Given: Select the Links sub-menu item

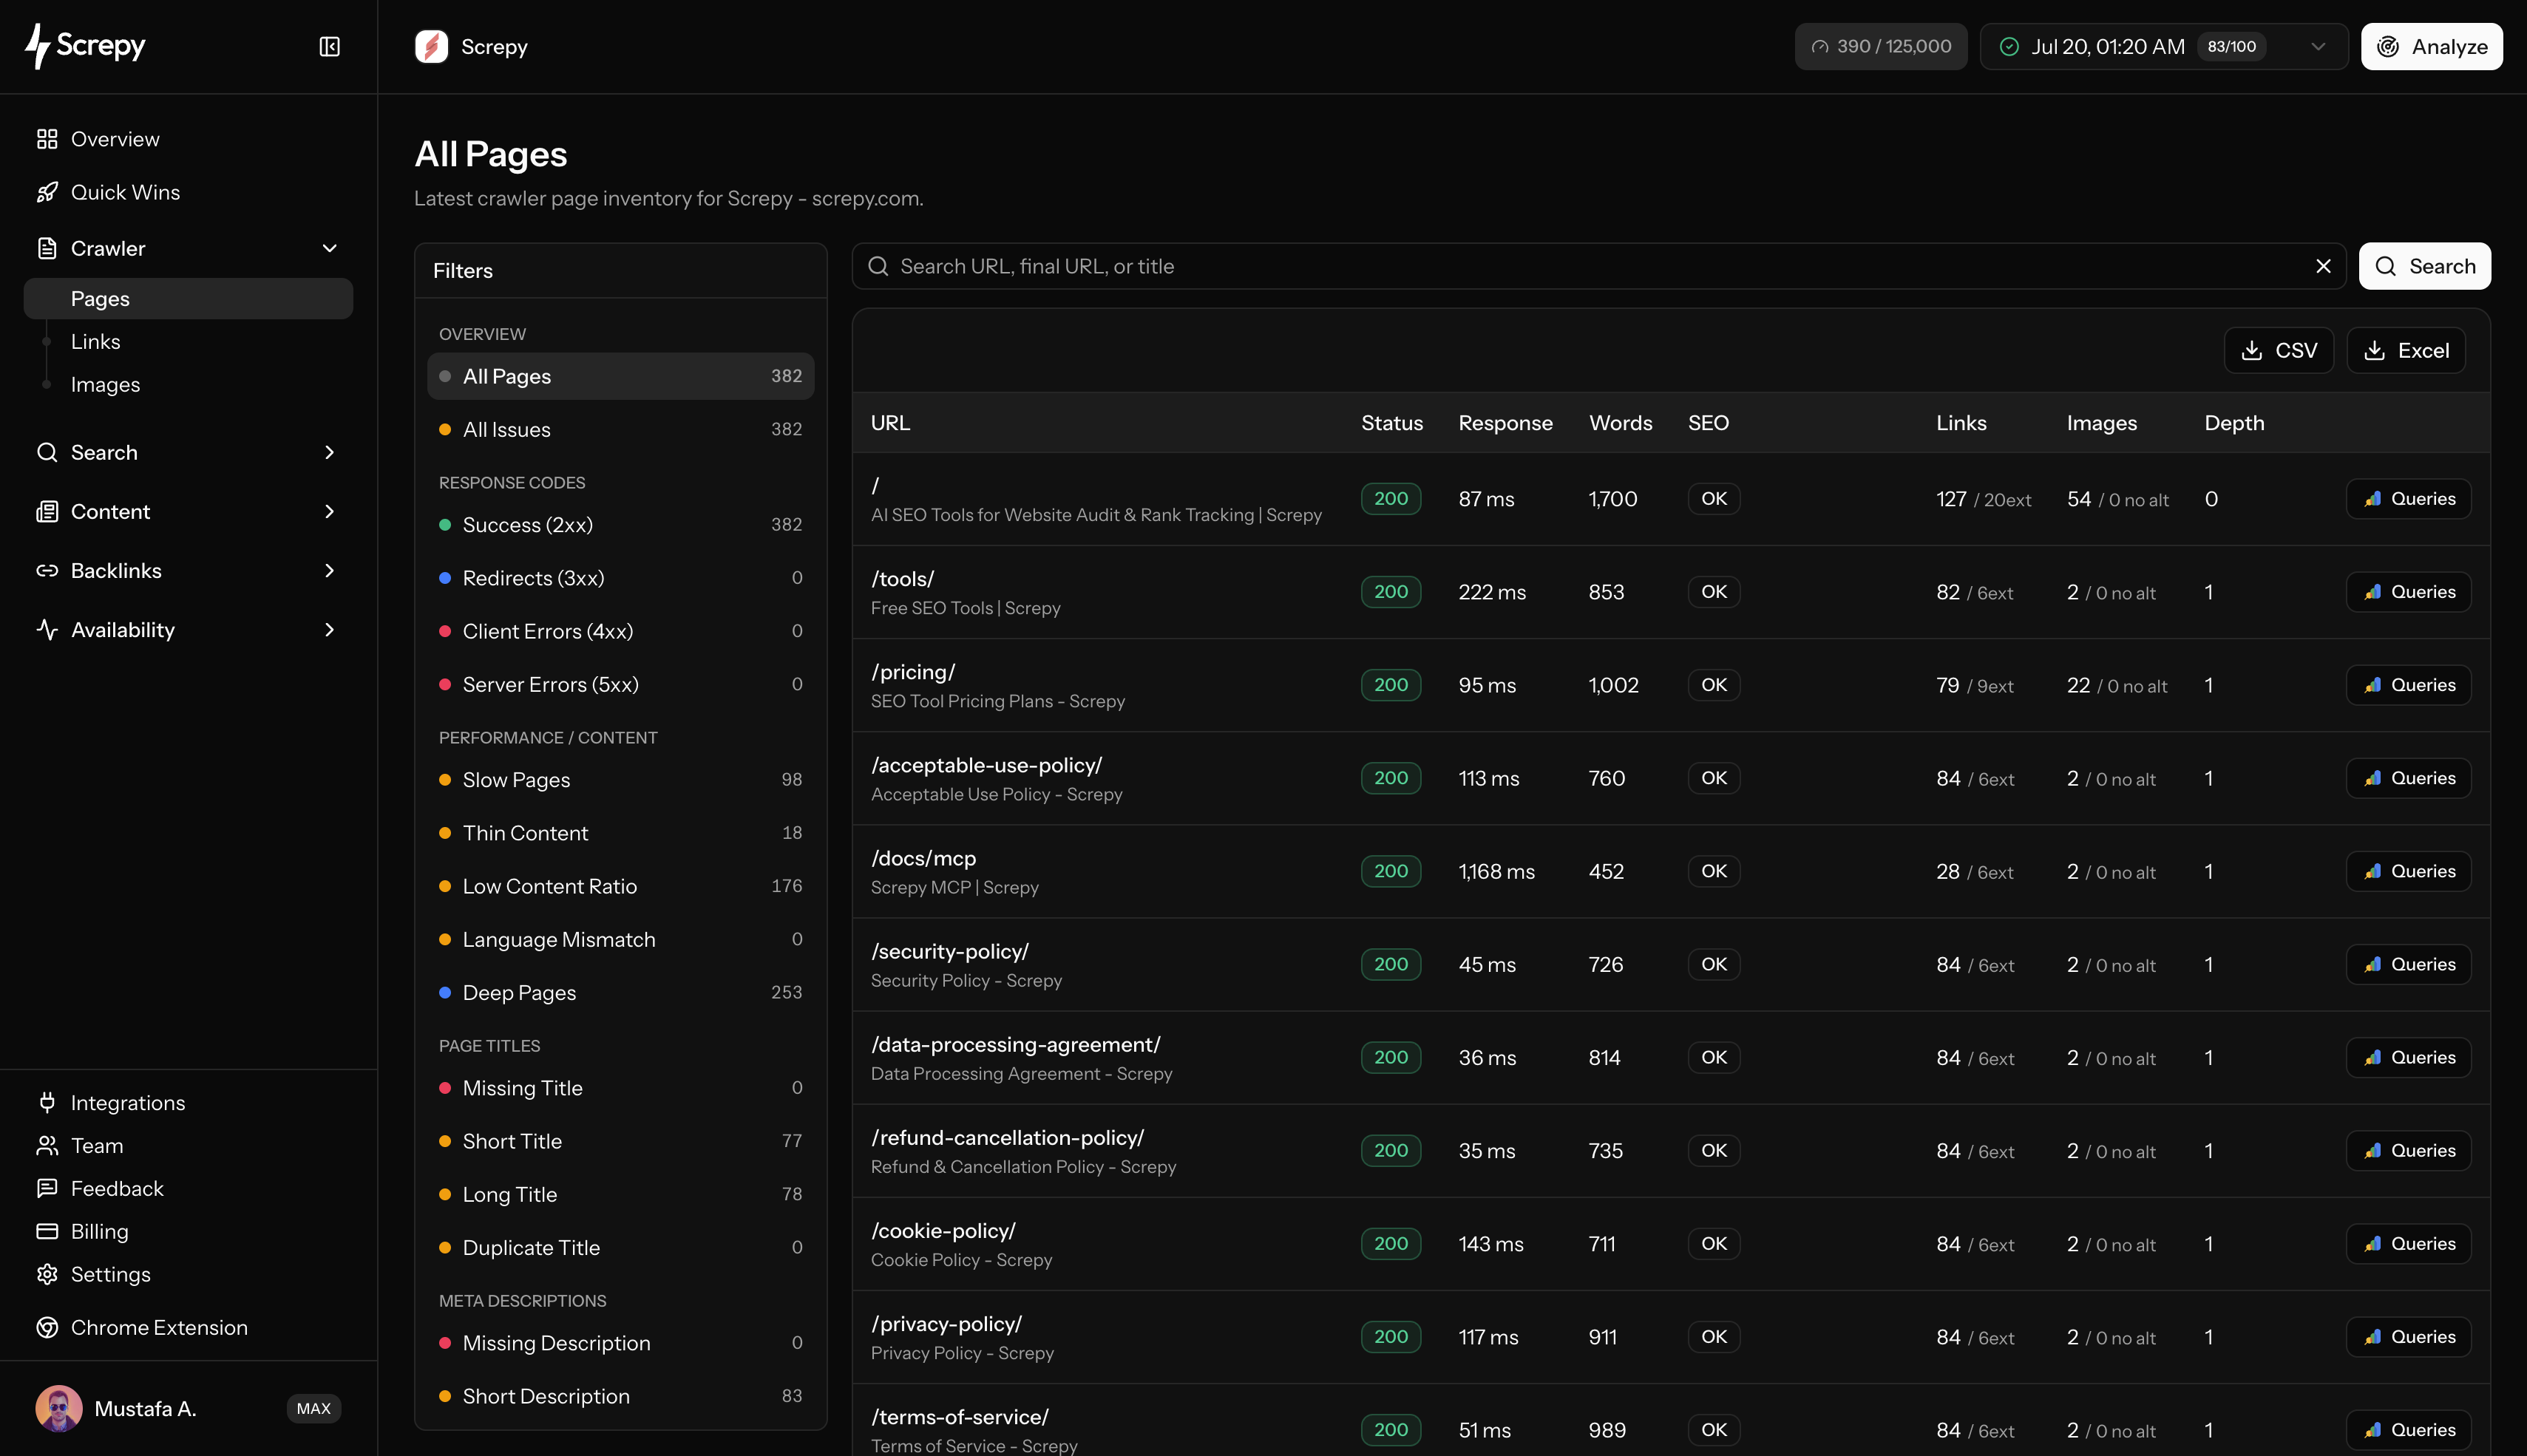Looking at the screenshot, I should 95,341.
